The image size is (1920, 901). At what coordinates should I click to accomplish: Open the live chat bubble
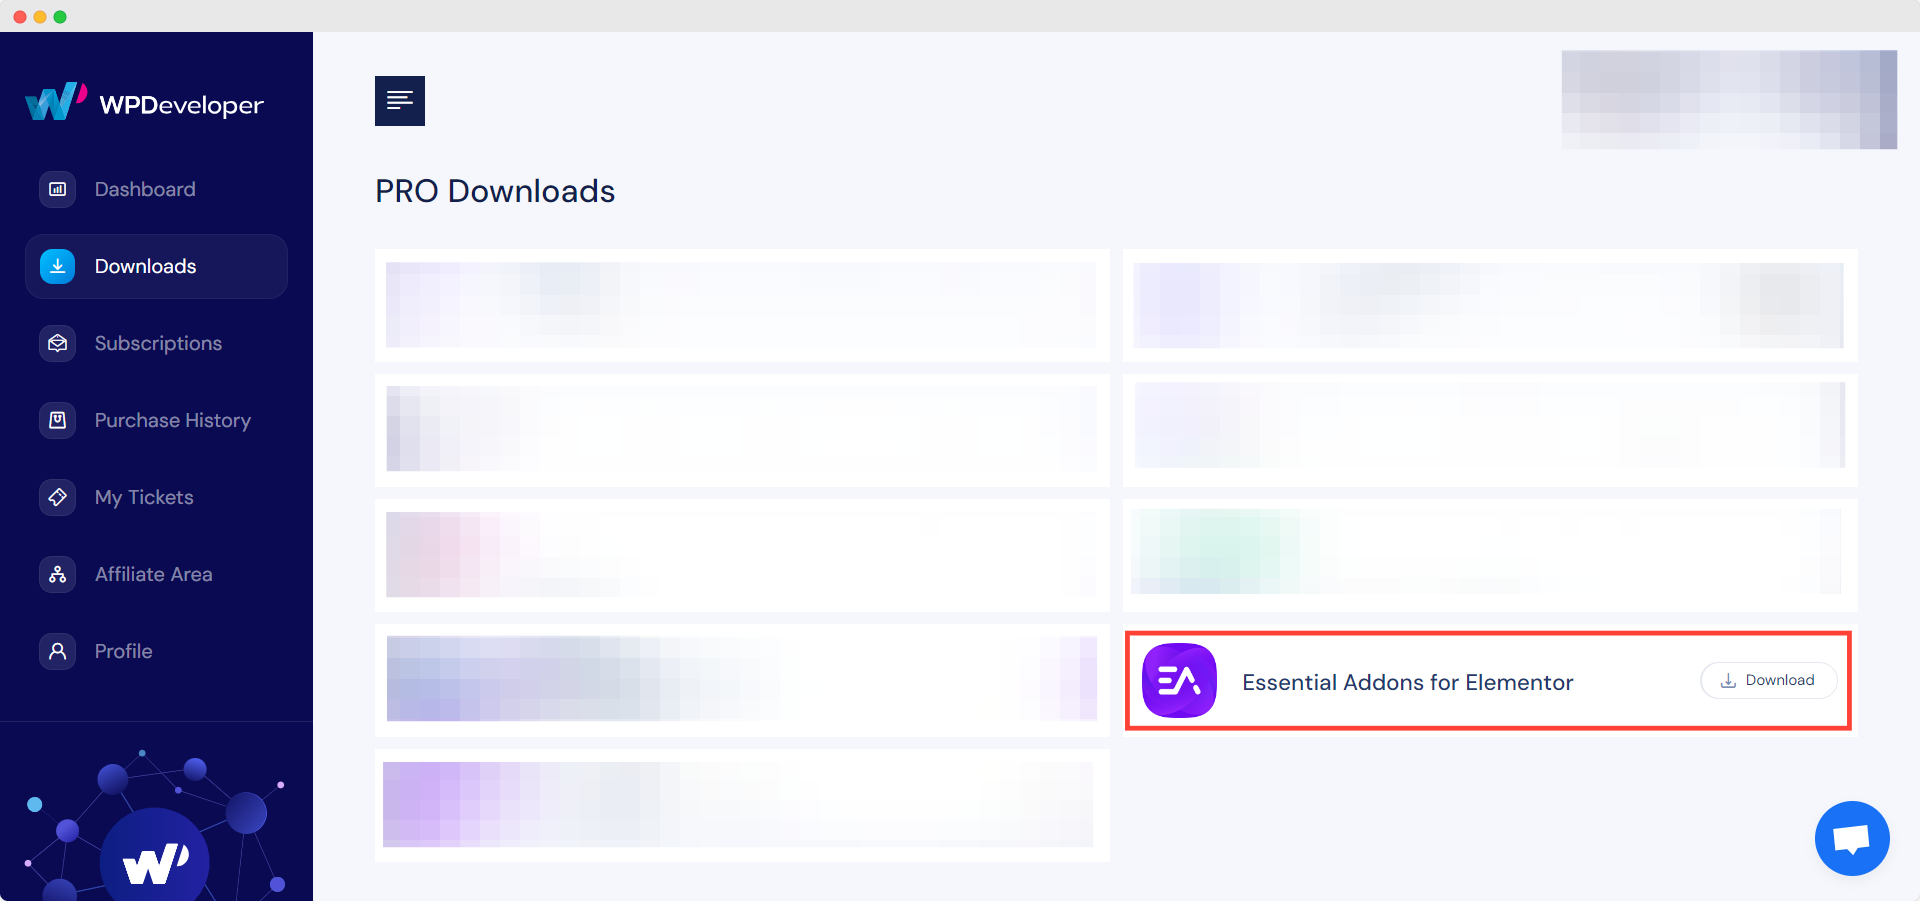1852,838
